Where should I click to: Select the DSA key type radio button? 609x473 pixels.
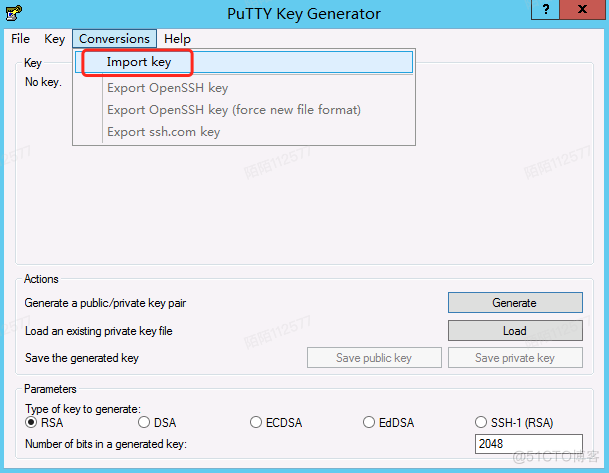point(145,422)
